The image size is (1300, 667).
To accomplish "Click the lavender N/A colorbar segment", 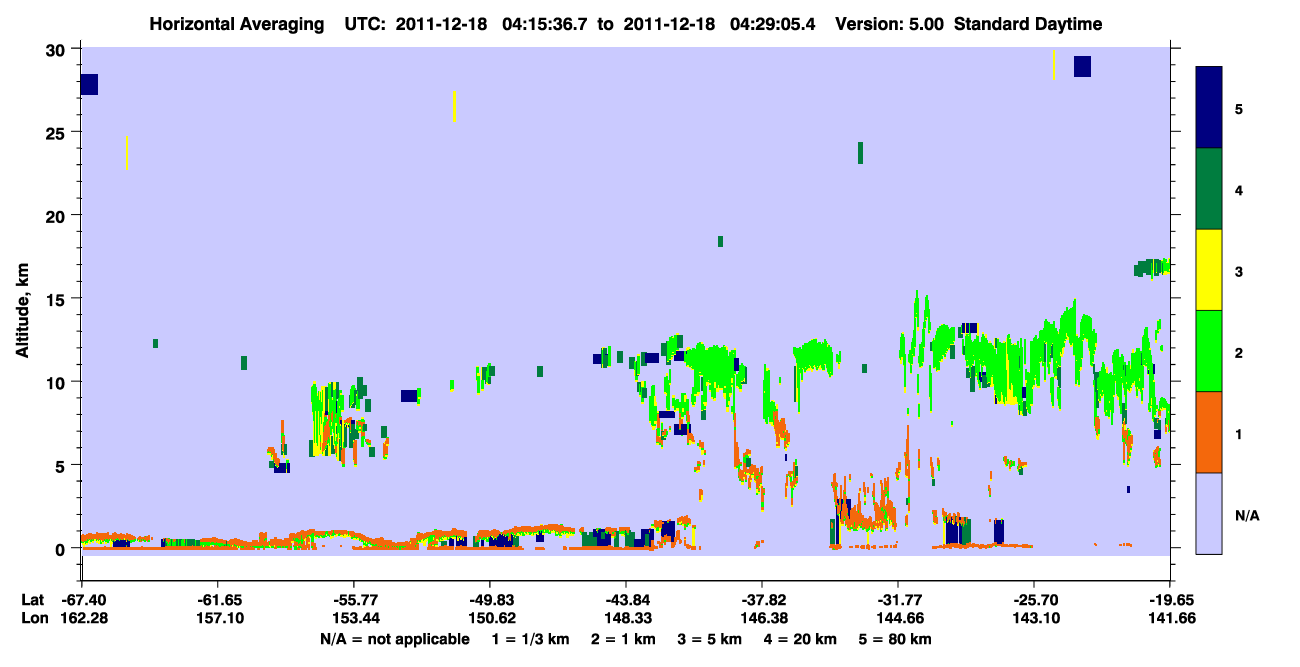I will coord(1209,513).
